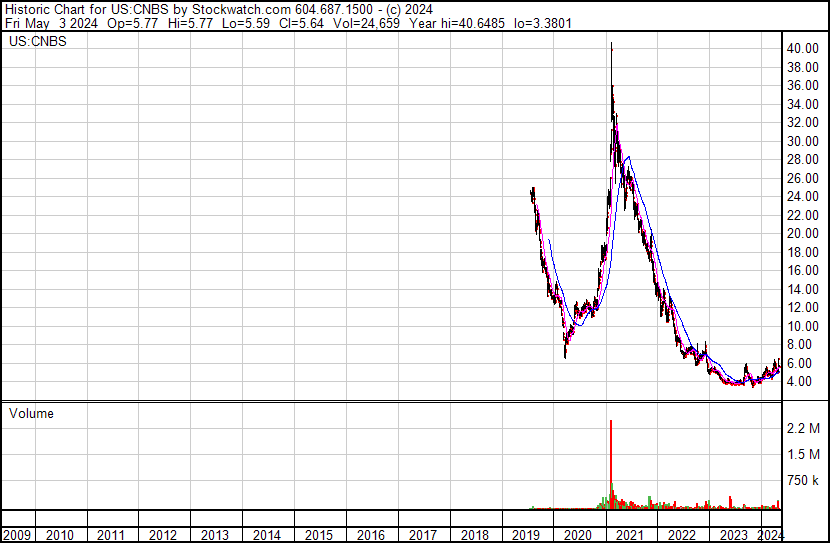Click the 26.00 price axis label
This screenshot has width=830, height=543.
802,178
